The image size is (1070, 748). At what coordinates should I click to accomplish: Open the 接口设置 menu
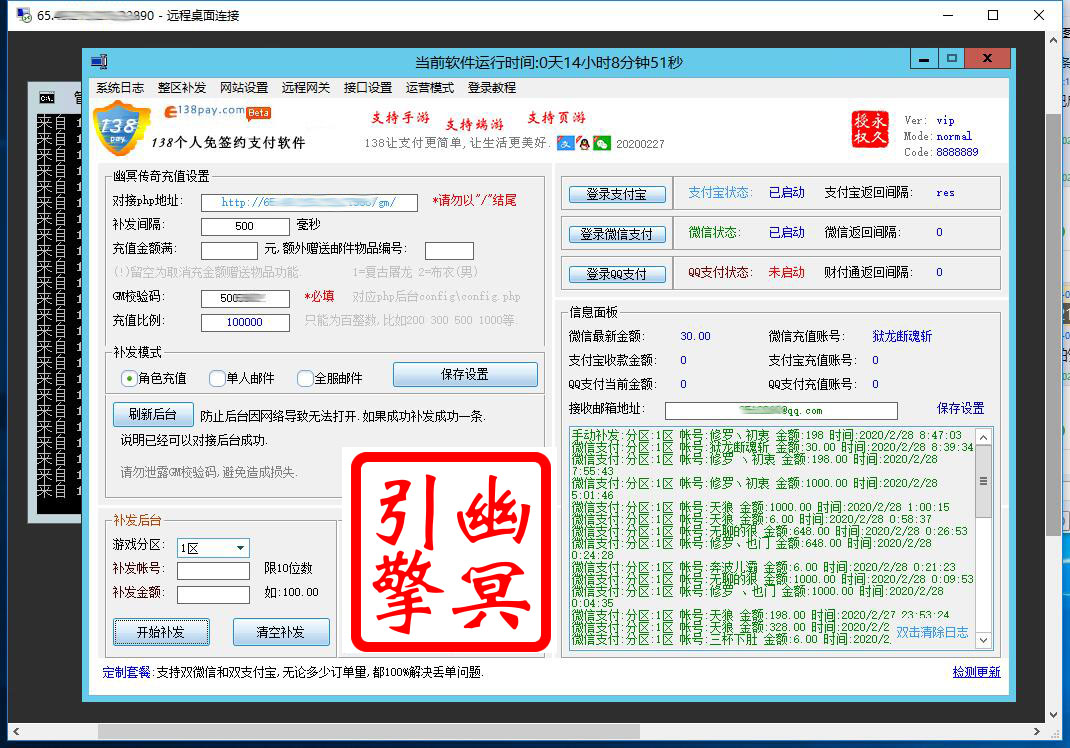coord(367,88)
